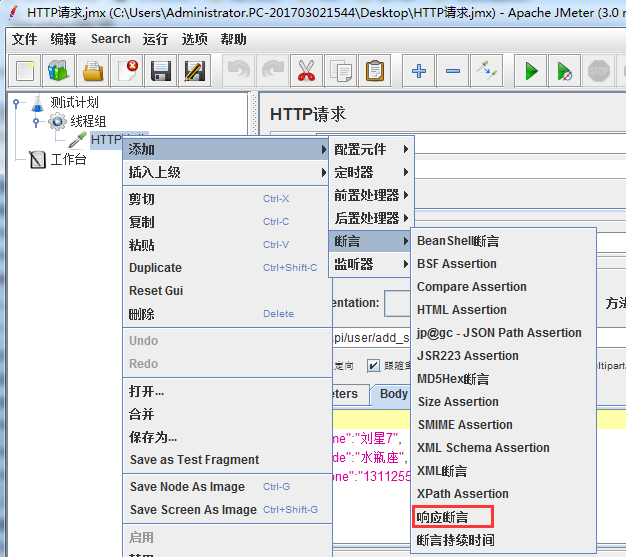
Task: Start the test with green play icon
Action: (531, 71)
